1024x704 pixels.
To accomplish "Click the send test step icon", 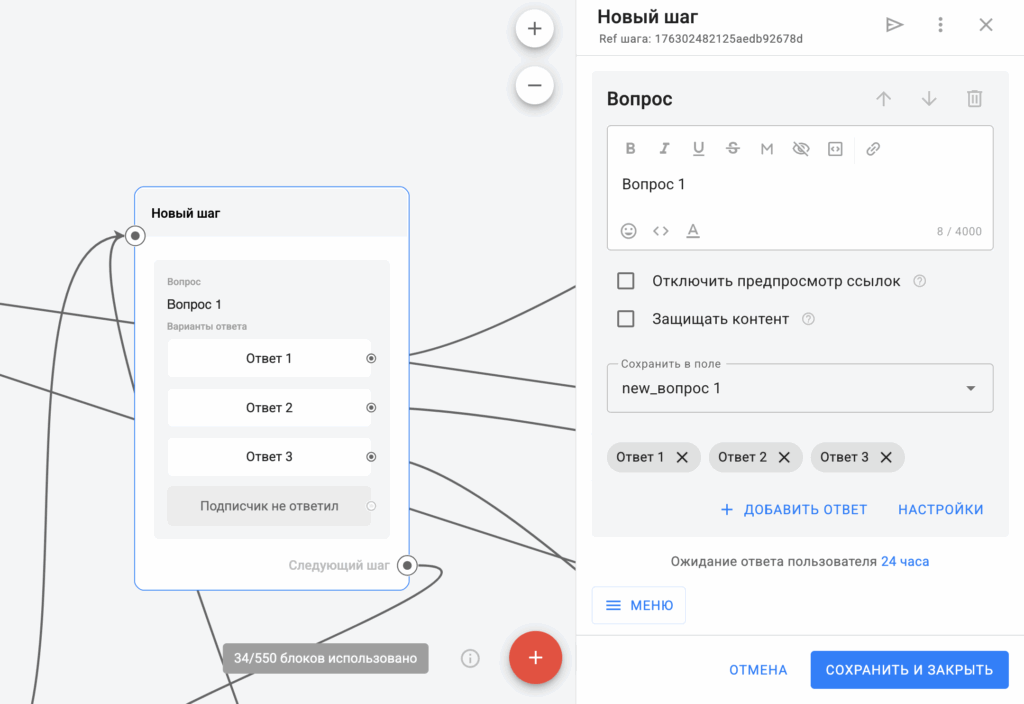I will point(894,25).
